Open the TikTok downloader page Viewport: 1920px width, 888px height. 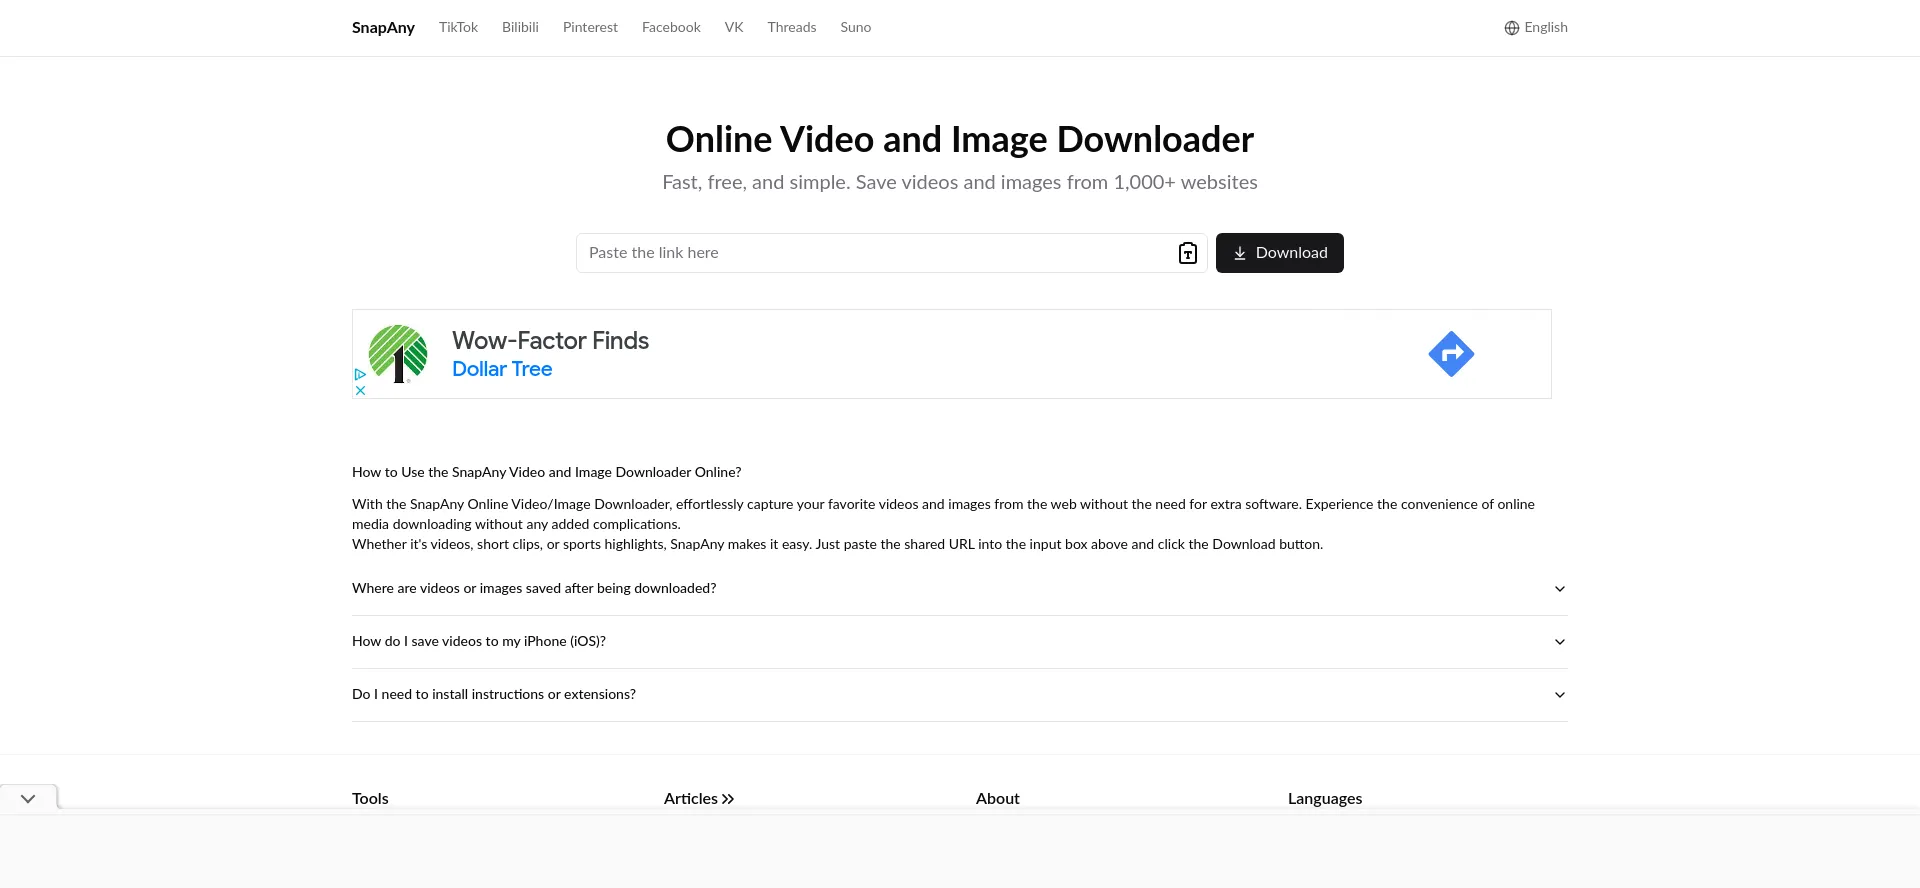coord(458,28)
